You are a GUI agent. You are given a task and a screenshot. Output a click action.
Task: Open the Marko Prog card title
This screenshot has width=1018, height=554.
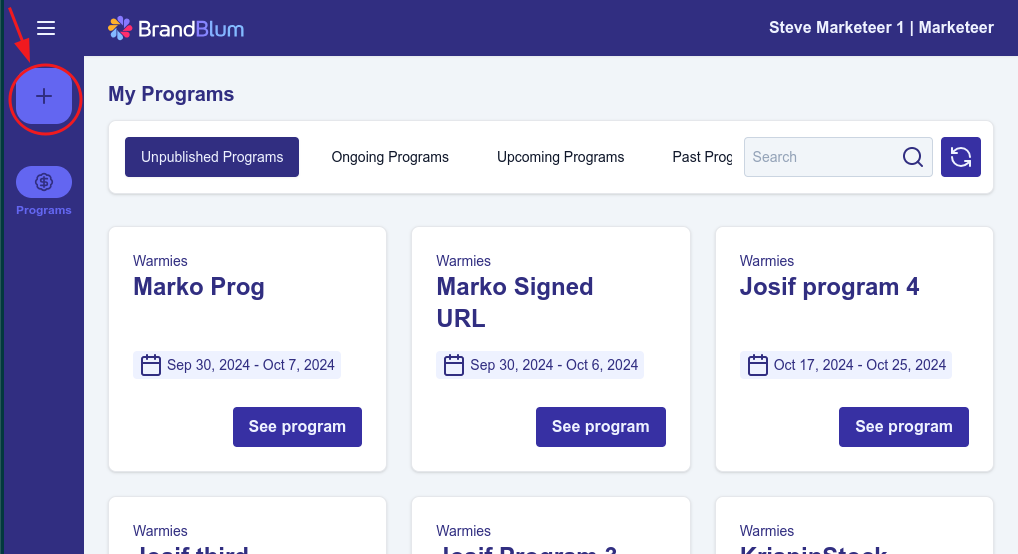199,287
